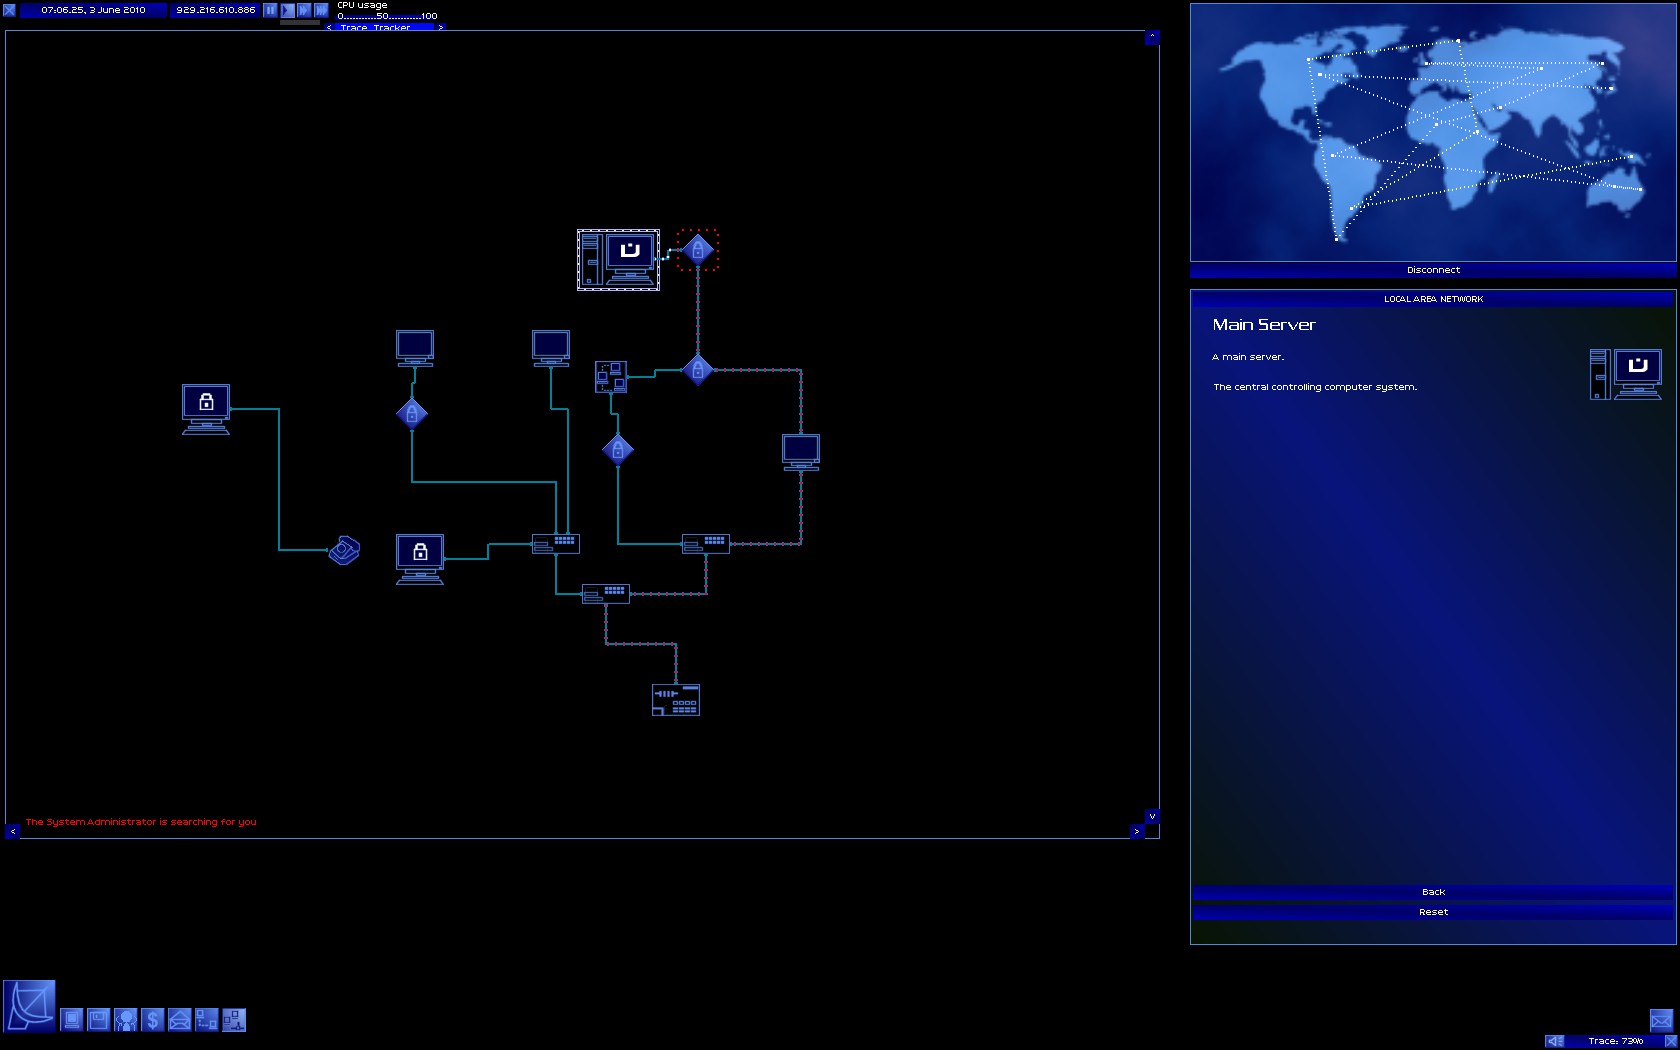Click the Back button
1680x1050 pixels.
[x=1433, y=892]
